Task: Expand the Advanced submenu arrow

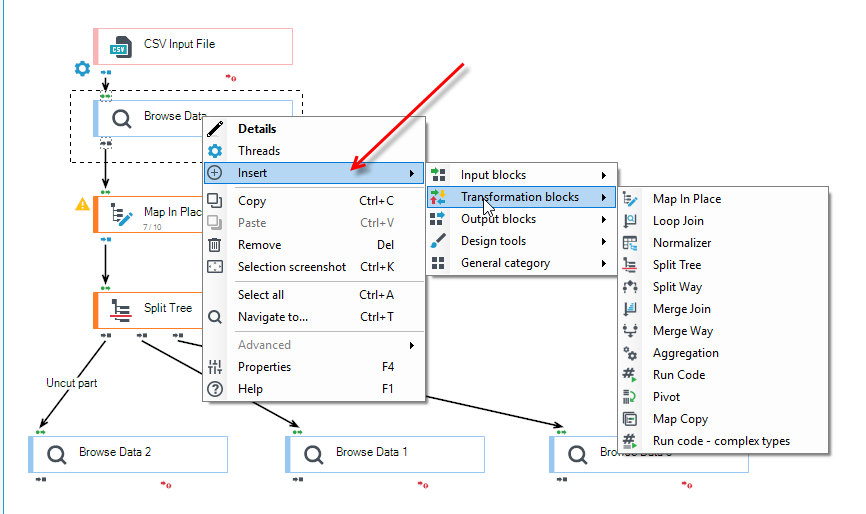Action: tap(411, 345)
